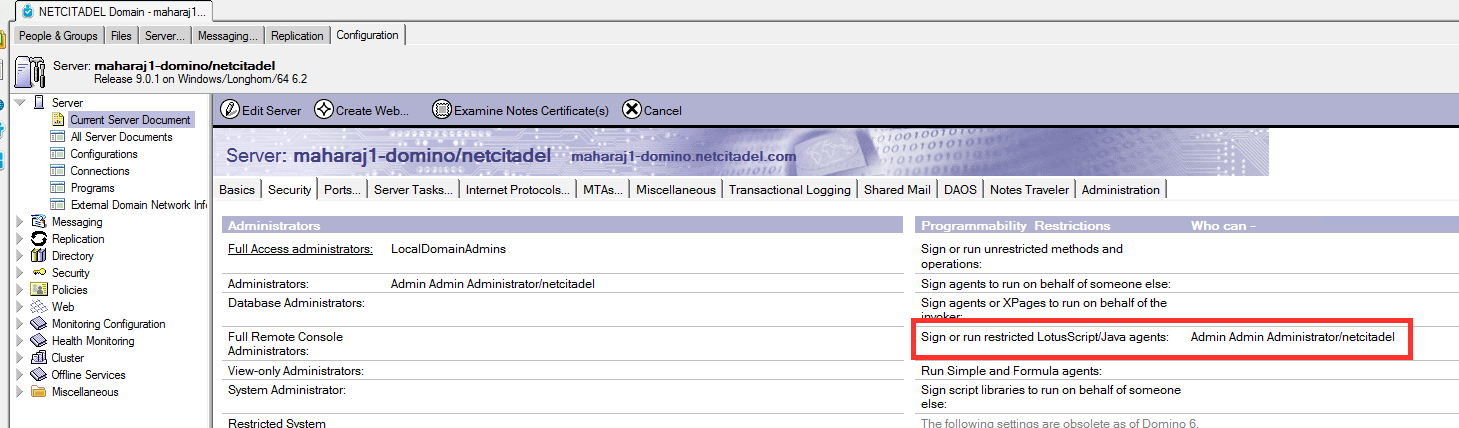Select All Server Documents in tree

(x=121, y=137)
